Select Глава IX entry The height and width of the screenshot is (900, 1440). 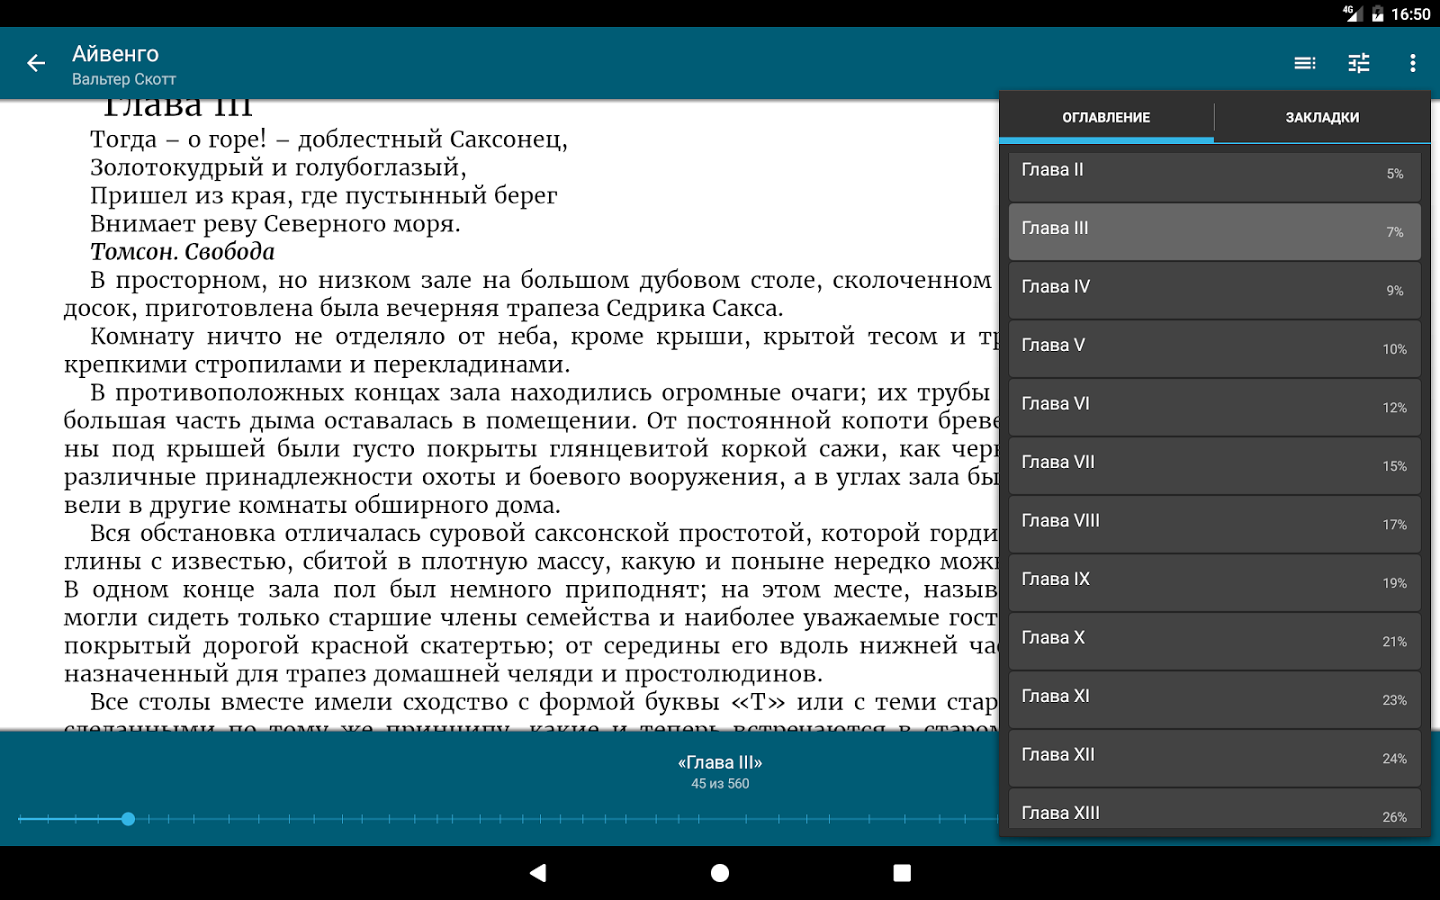click(1214, 583)
